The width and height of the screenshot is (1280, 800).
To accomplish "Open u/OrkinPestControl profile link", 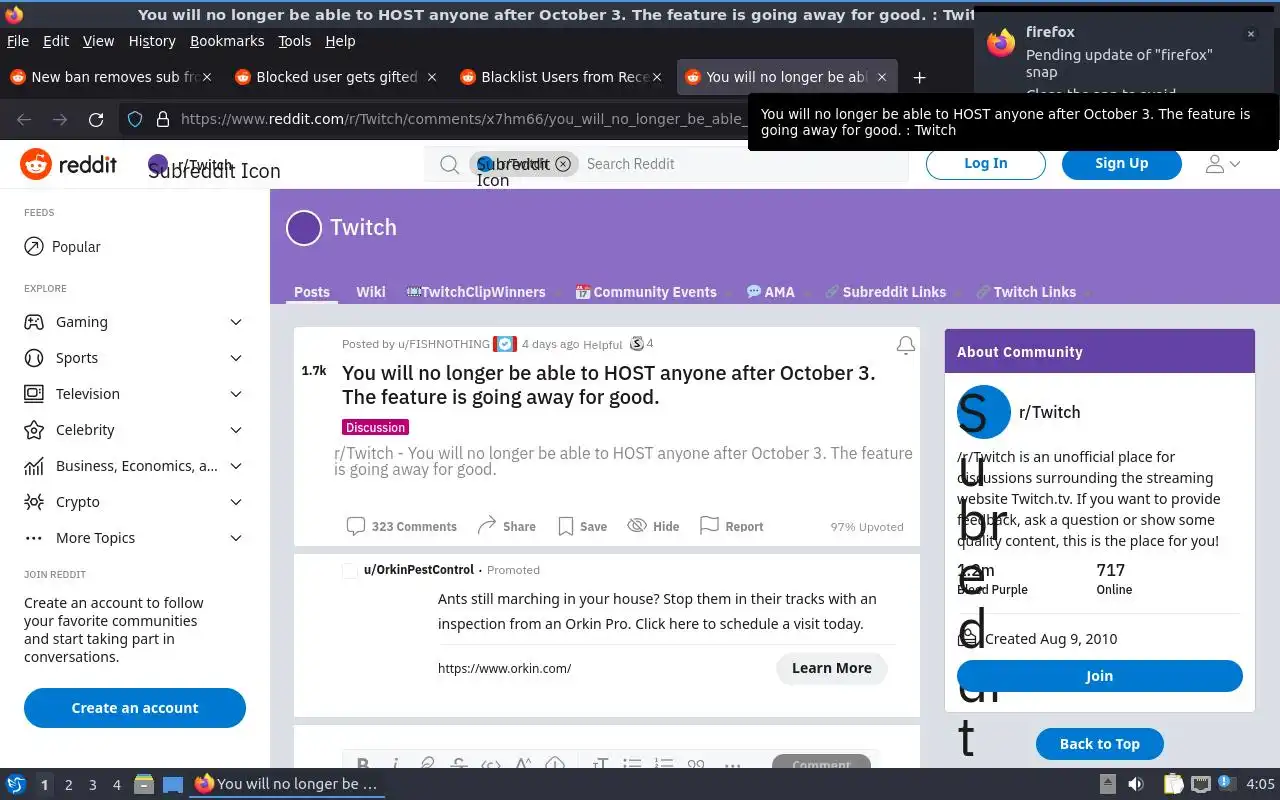I will click(x=419, y=570).
